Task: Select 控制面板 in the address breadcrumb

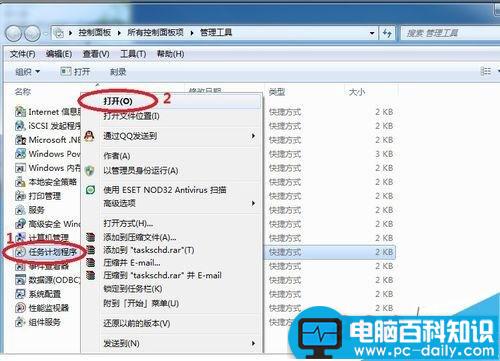Action: click(95, 32)
